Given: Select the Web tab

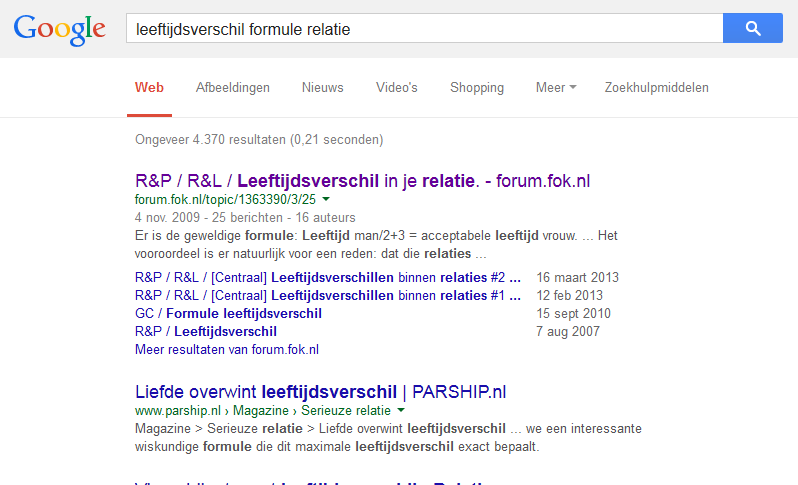Looking at the screenshot, I should coord(149,88).
